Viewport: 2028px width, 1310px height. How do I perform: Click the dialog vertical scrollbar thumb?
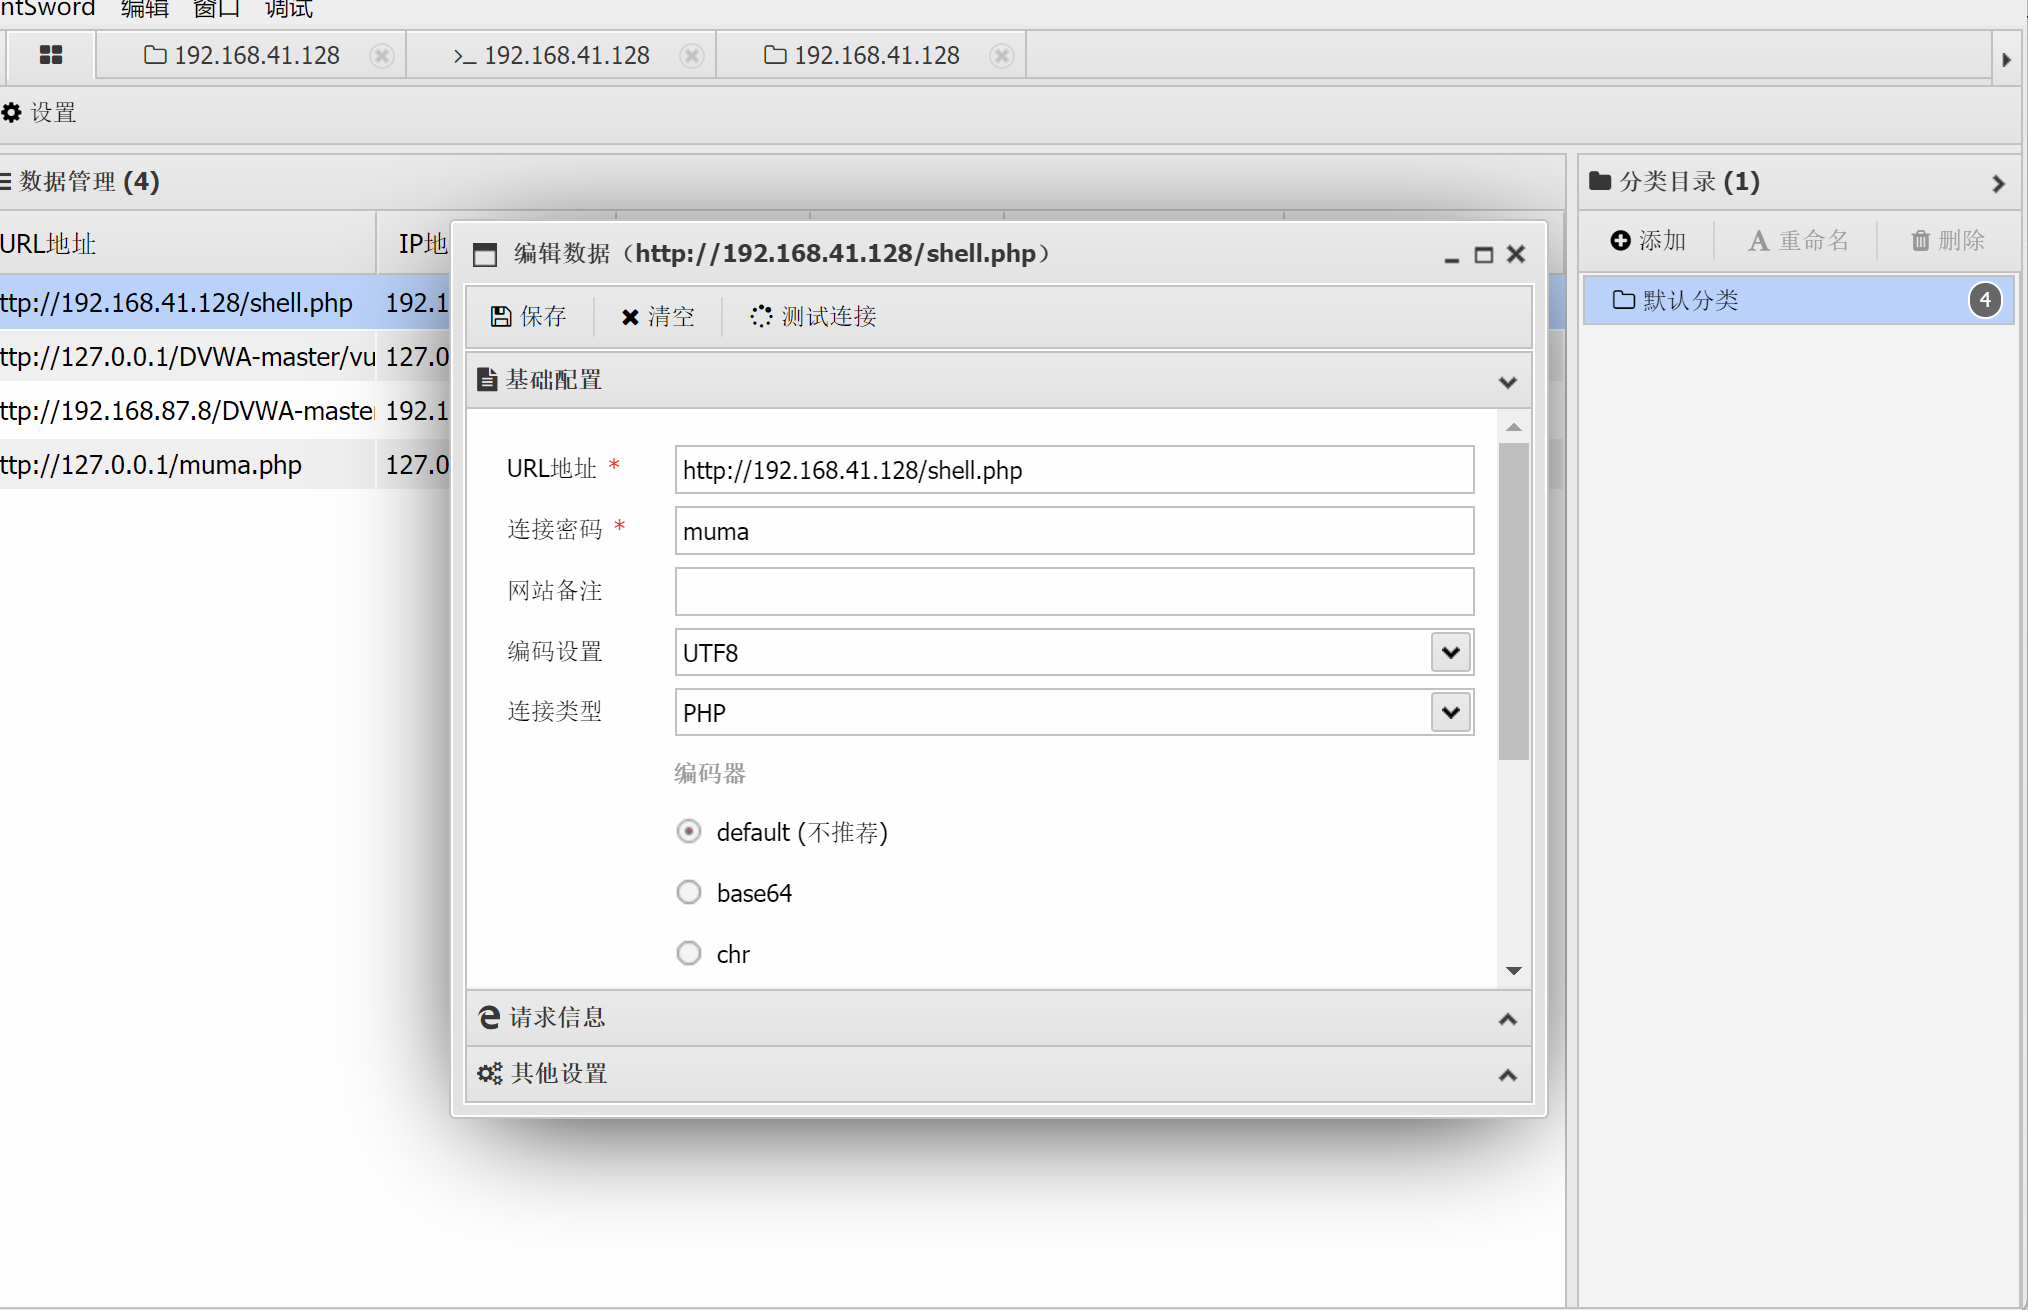[x=1514, y=600]
